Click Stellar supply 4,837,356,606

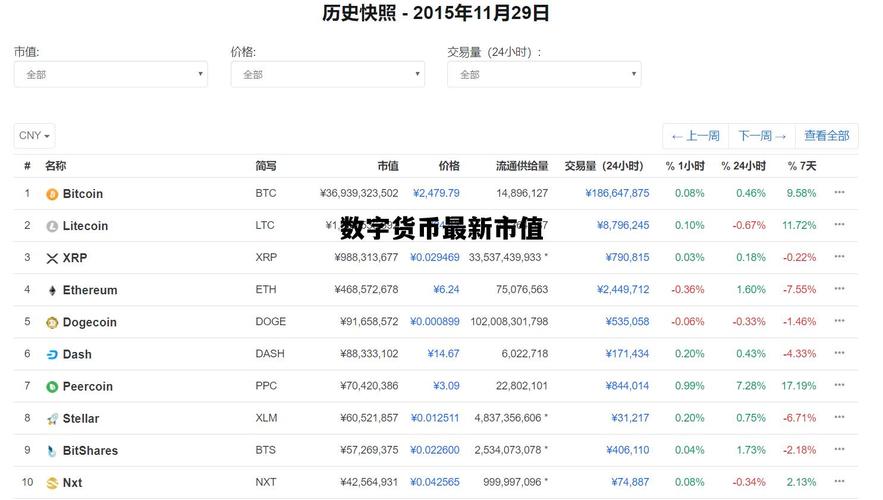point(508,418)
